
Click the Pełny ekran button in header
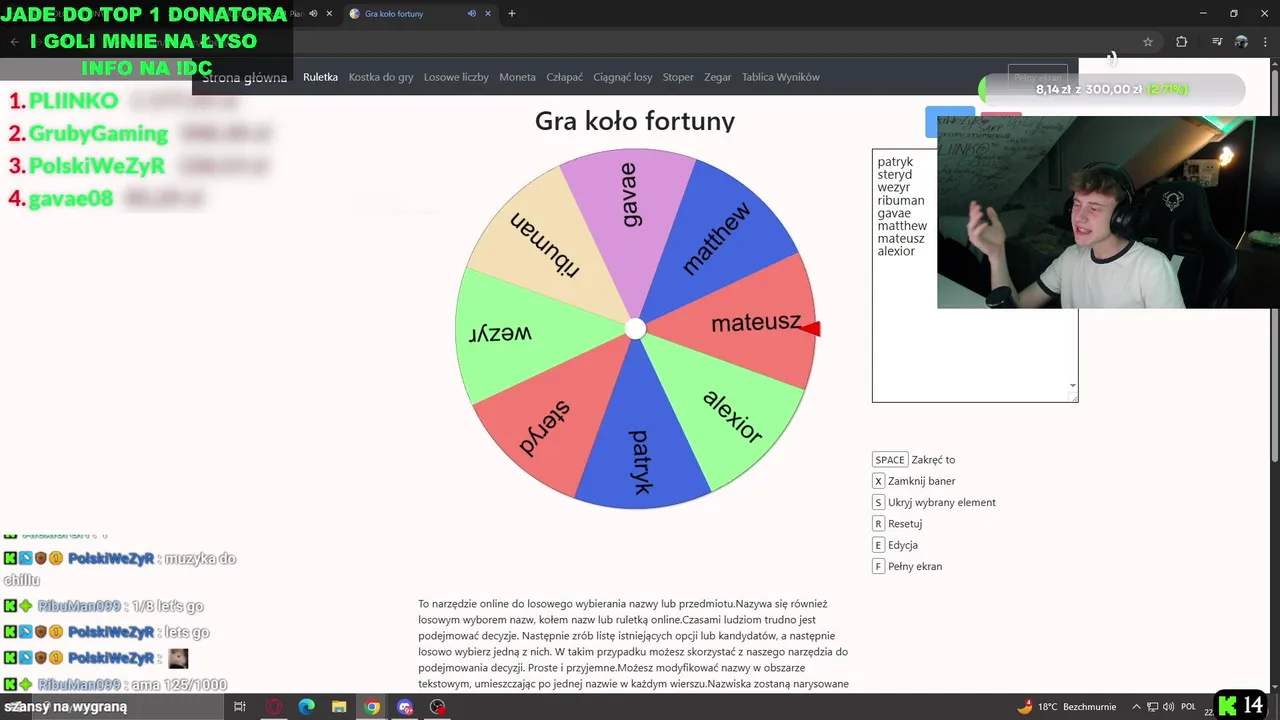[1038, 76]
